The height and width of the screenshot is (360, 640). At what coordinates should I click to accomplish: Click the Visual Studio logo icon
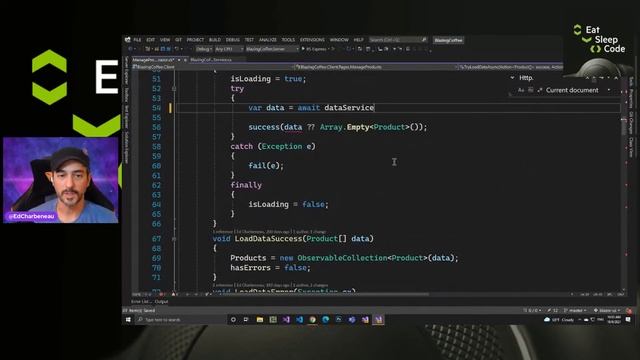[x=128, y=40]
